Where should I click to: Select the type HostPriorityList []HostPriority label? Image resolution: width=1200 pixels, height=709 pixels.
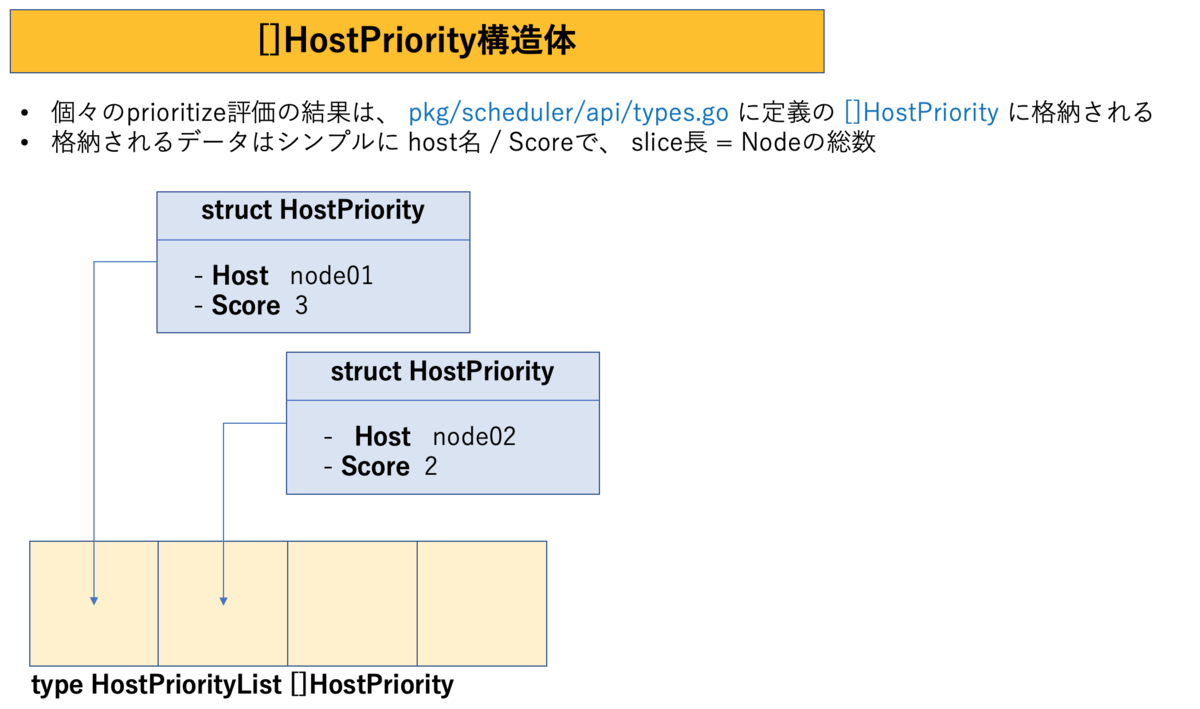(243, 685)
